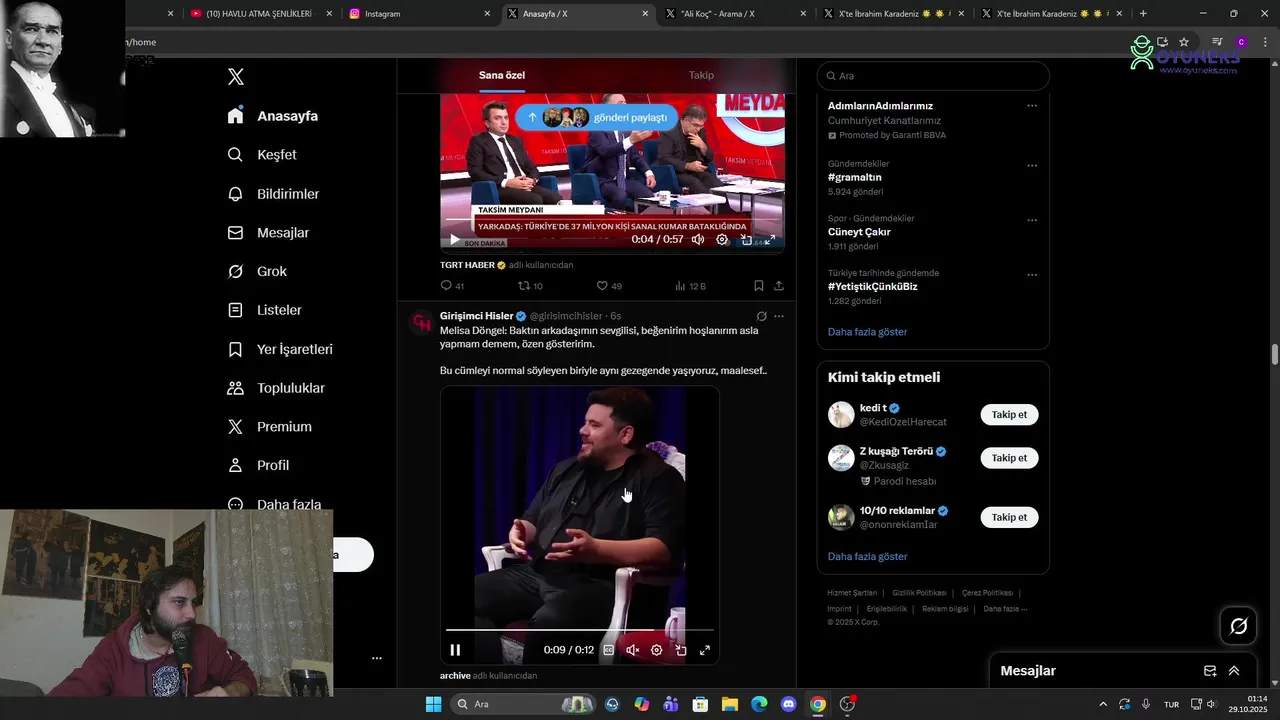This screenshot has width=1280, height=720.
Task: Open options for #YetiştikÇünküBiz trend
Action: coord(1032,275)
